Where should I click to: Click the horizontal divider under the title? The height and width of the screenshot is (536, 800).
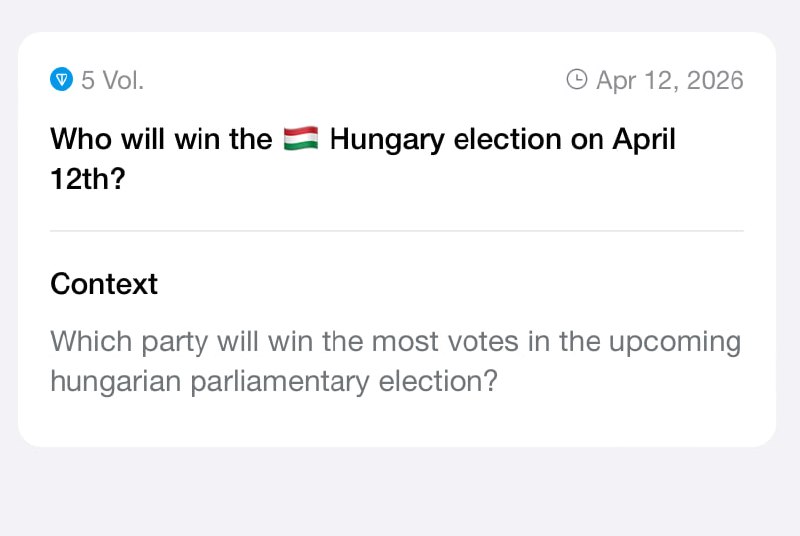tap(397, 231)
